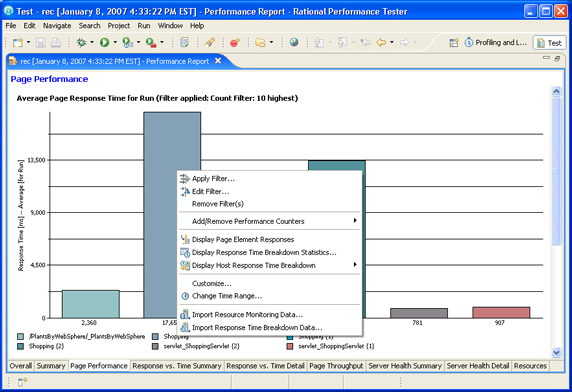Click the Save floppy disk icon

(40, 43)
